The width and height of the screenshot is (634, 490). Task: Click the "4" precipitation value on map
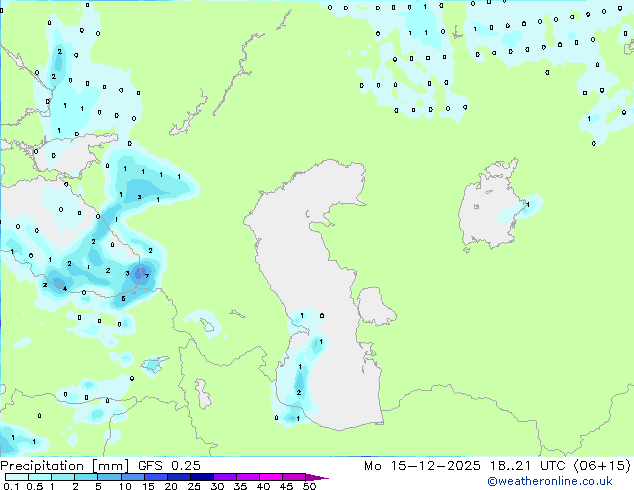[x=65, y=288]
